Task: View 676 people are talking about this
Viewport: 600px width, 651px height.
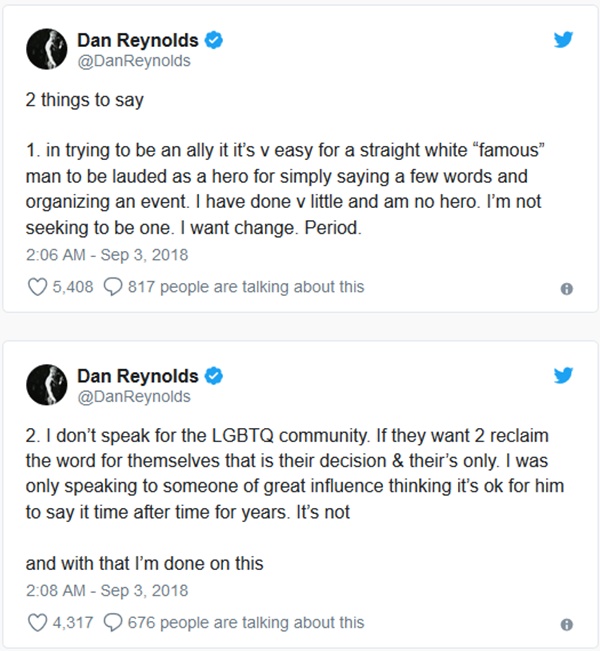Action: [246, 622]
